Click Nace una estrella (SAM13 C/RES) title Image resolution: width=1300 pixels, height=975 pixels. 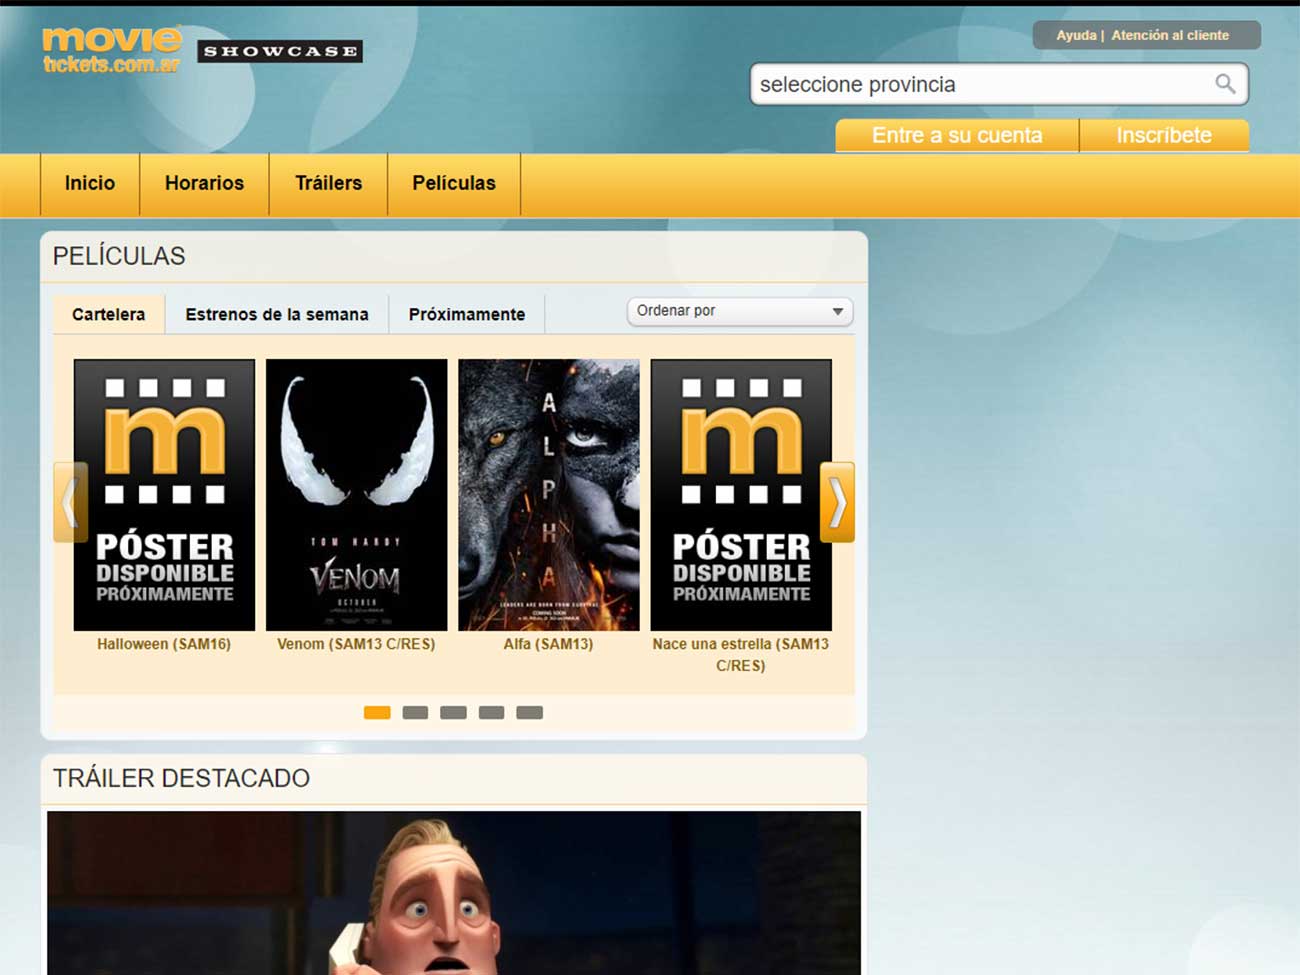(x=741, y=655)
